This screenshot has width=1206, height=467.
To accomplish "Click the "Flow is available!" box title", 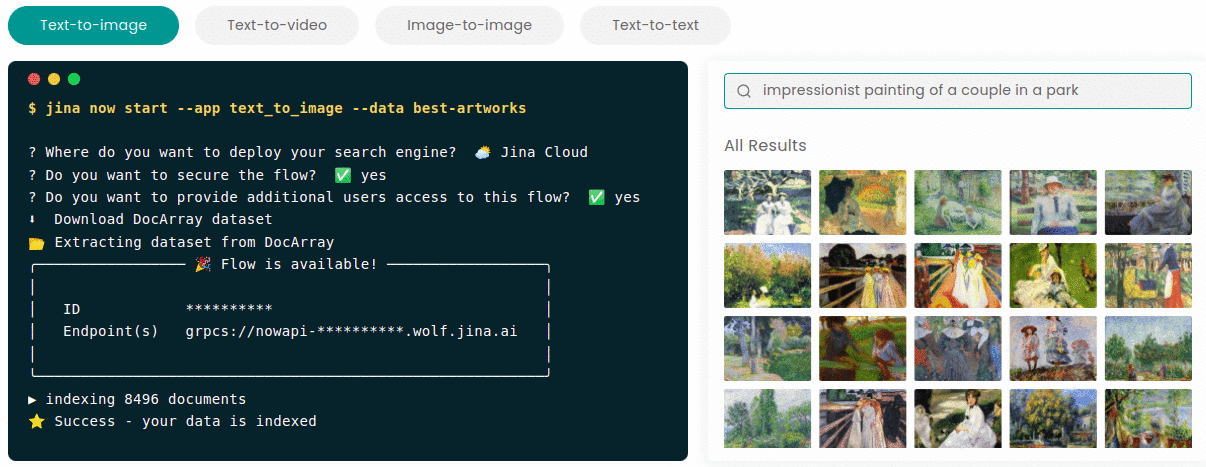I will click(x=298, y=264).
